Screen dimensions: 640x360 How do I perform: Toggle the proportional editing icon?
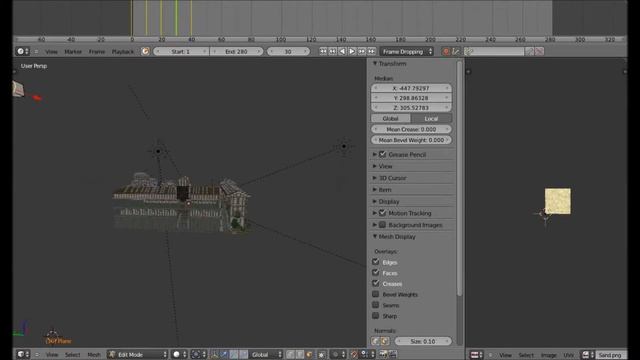click(x=338, y=354)
